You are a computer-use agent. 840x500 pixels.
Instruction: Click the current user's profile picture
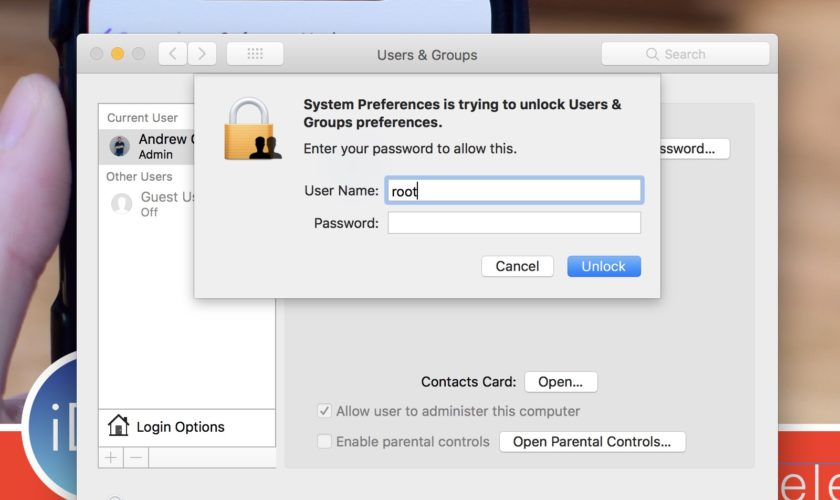coord(120,146)
